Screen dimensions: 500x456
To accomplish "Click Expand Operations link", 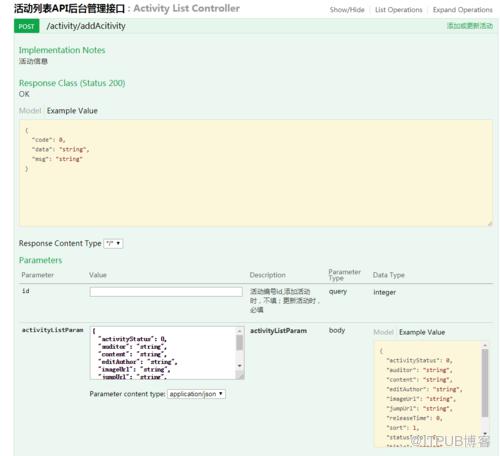I will point(462,10).
